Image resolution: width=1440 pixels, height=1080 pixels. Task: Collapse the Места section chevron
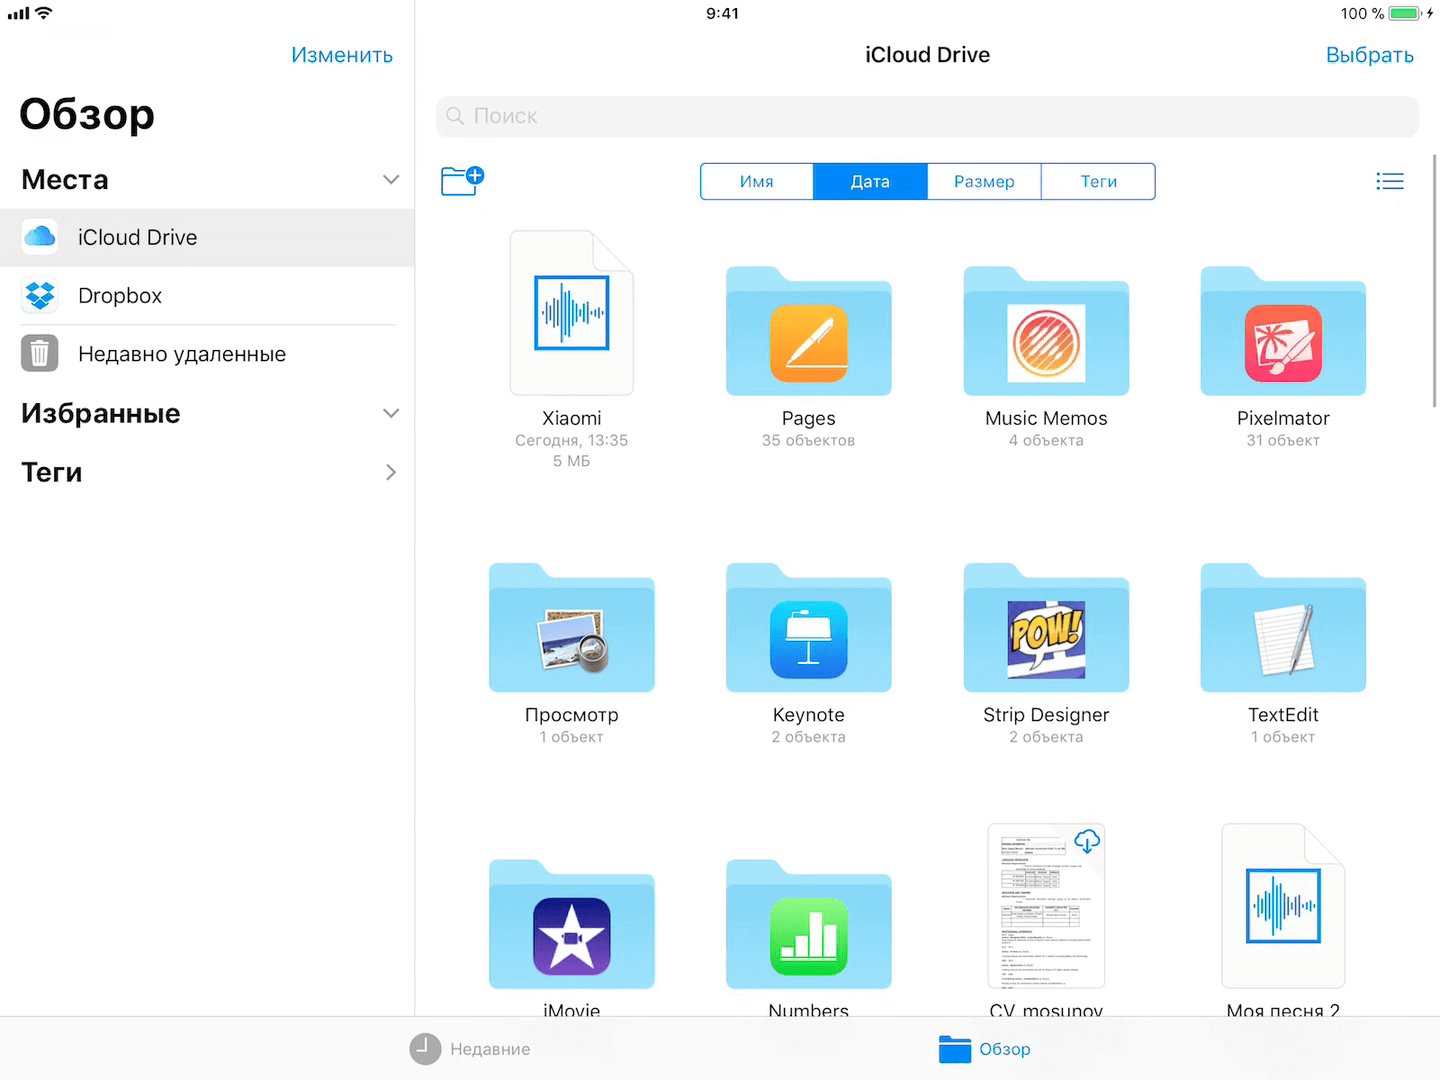pyautogui.click(x=391, y=180)
